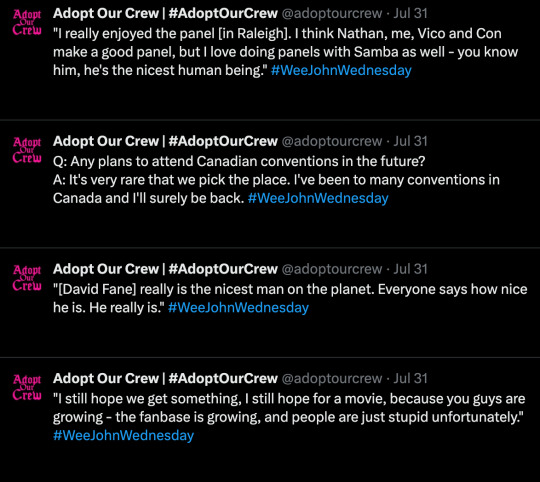Open display name on Raleigh panel tweet
Viewport: 540px width, 482px height.
[x=165, y=13]
